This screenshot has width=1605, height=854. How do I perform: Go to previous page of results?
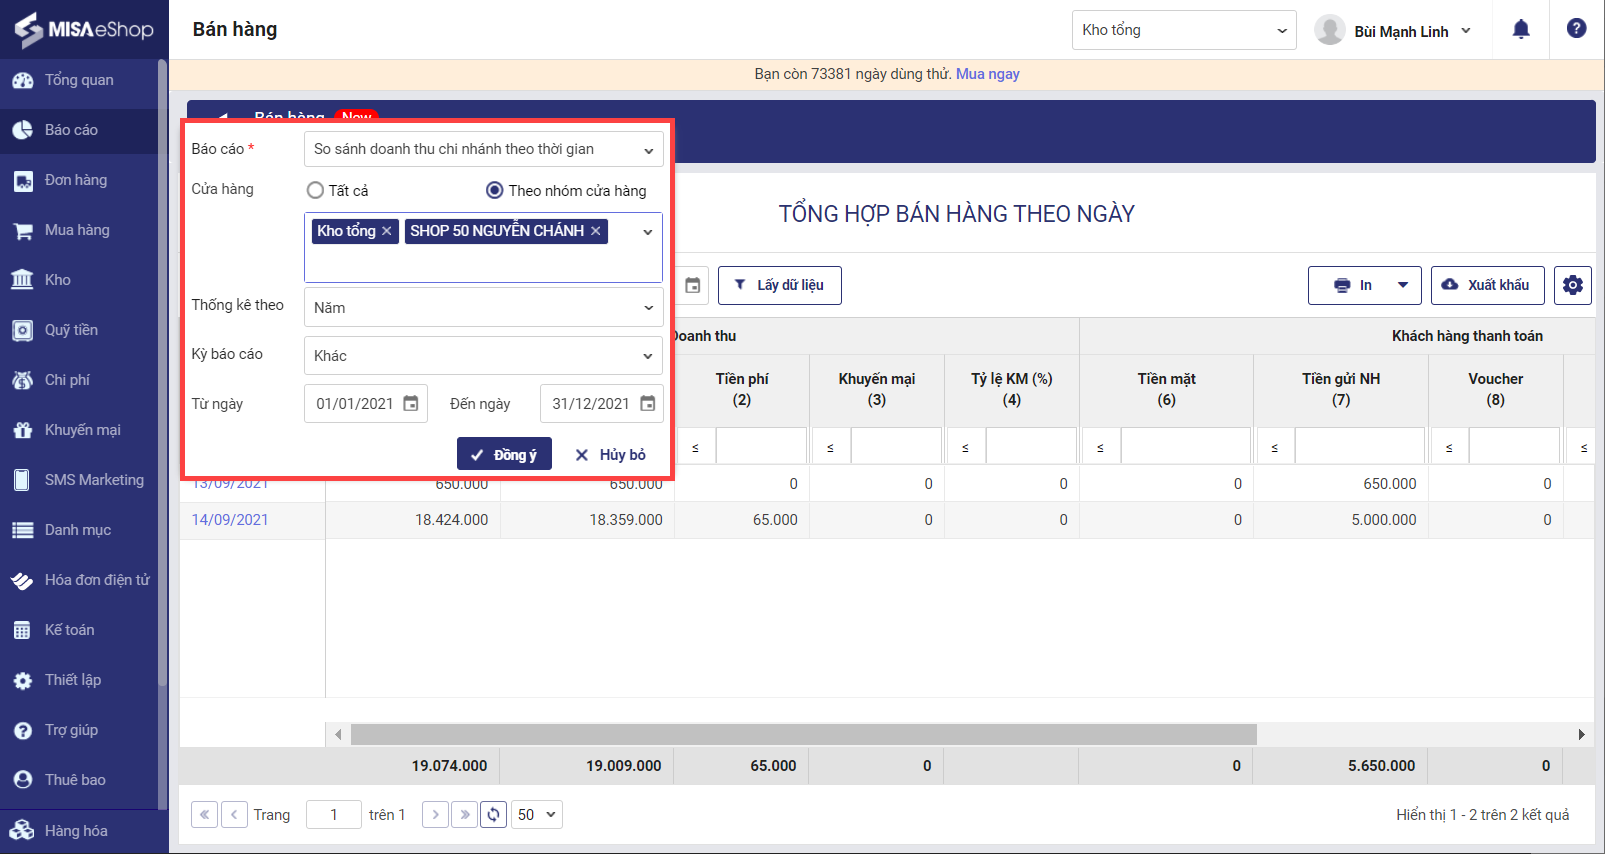pos(234,814)
